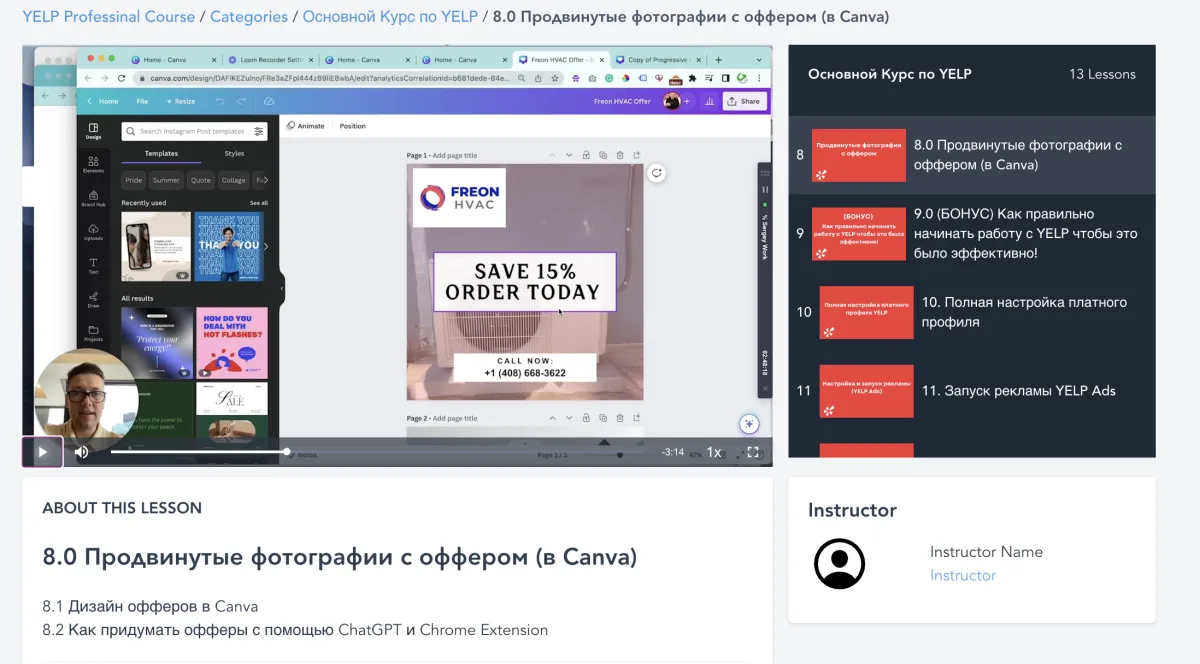The image size is (1200, 664).
Task: Mute the video volume speaker icon
Action: 81,452
